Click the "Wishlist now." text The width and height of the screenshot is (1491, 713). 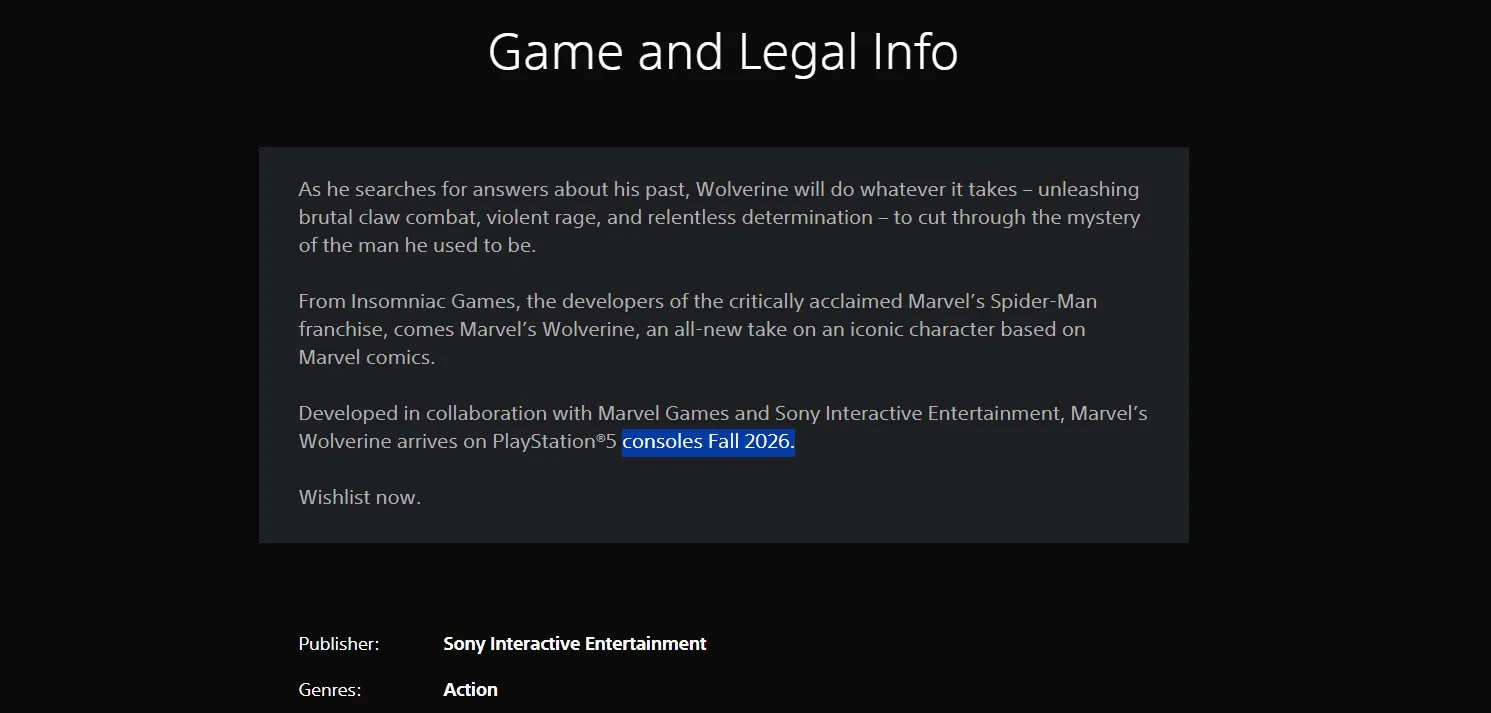click(x=359, y=497)
